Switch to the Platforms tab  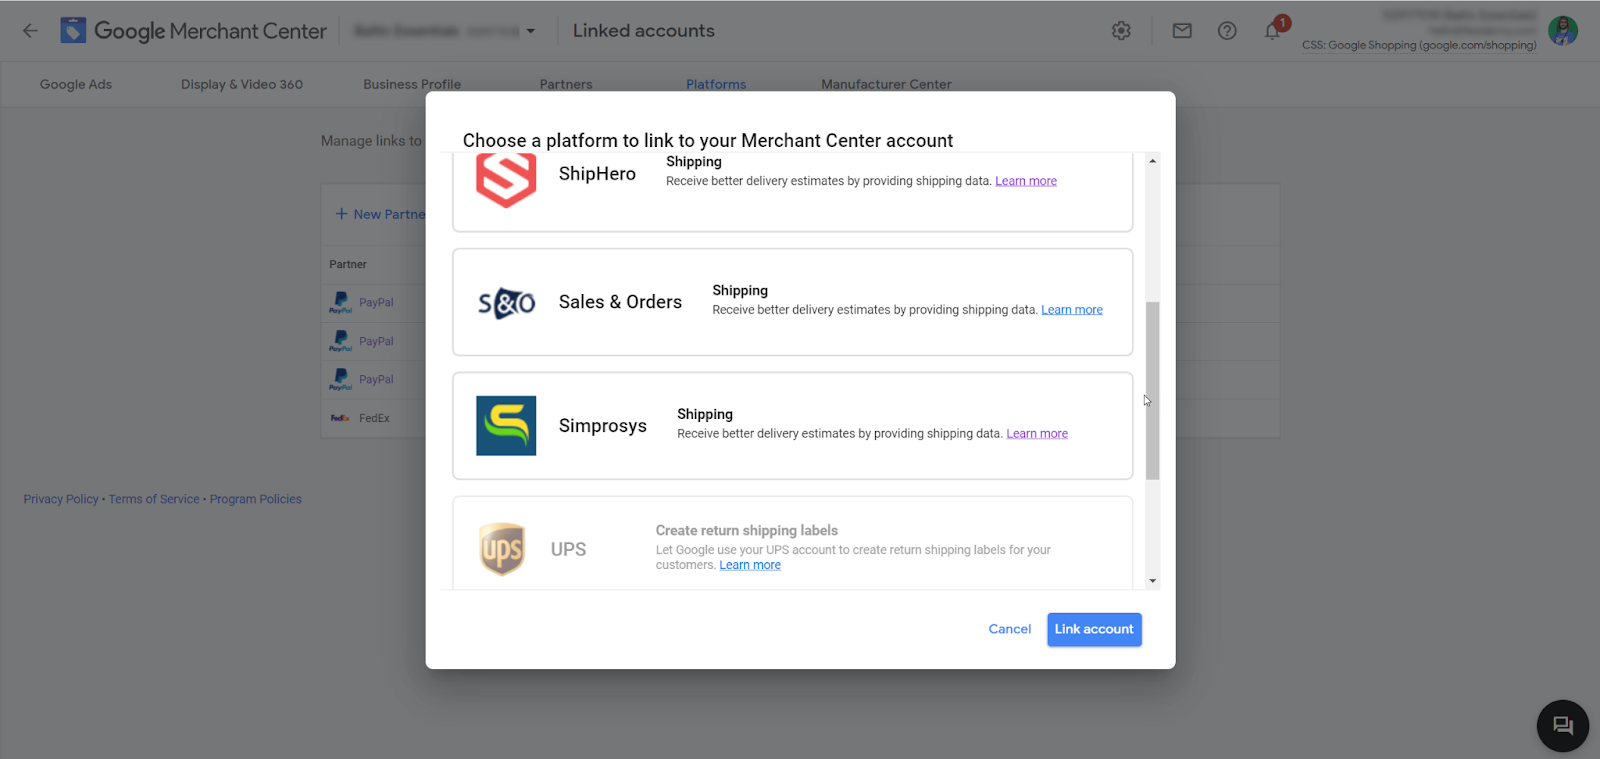pyautogui.click(x=716, y=84)
